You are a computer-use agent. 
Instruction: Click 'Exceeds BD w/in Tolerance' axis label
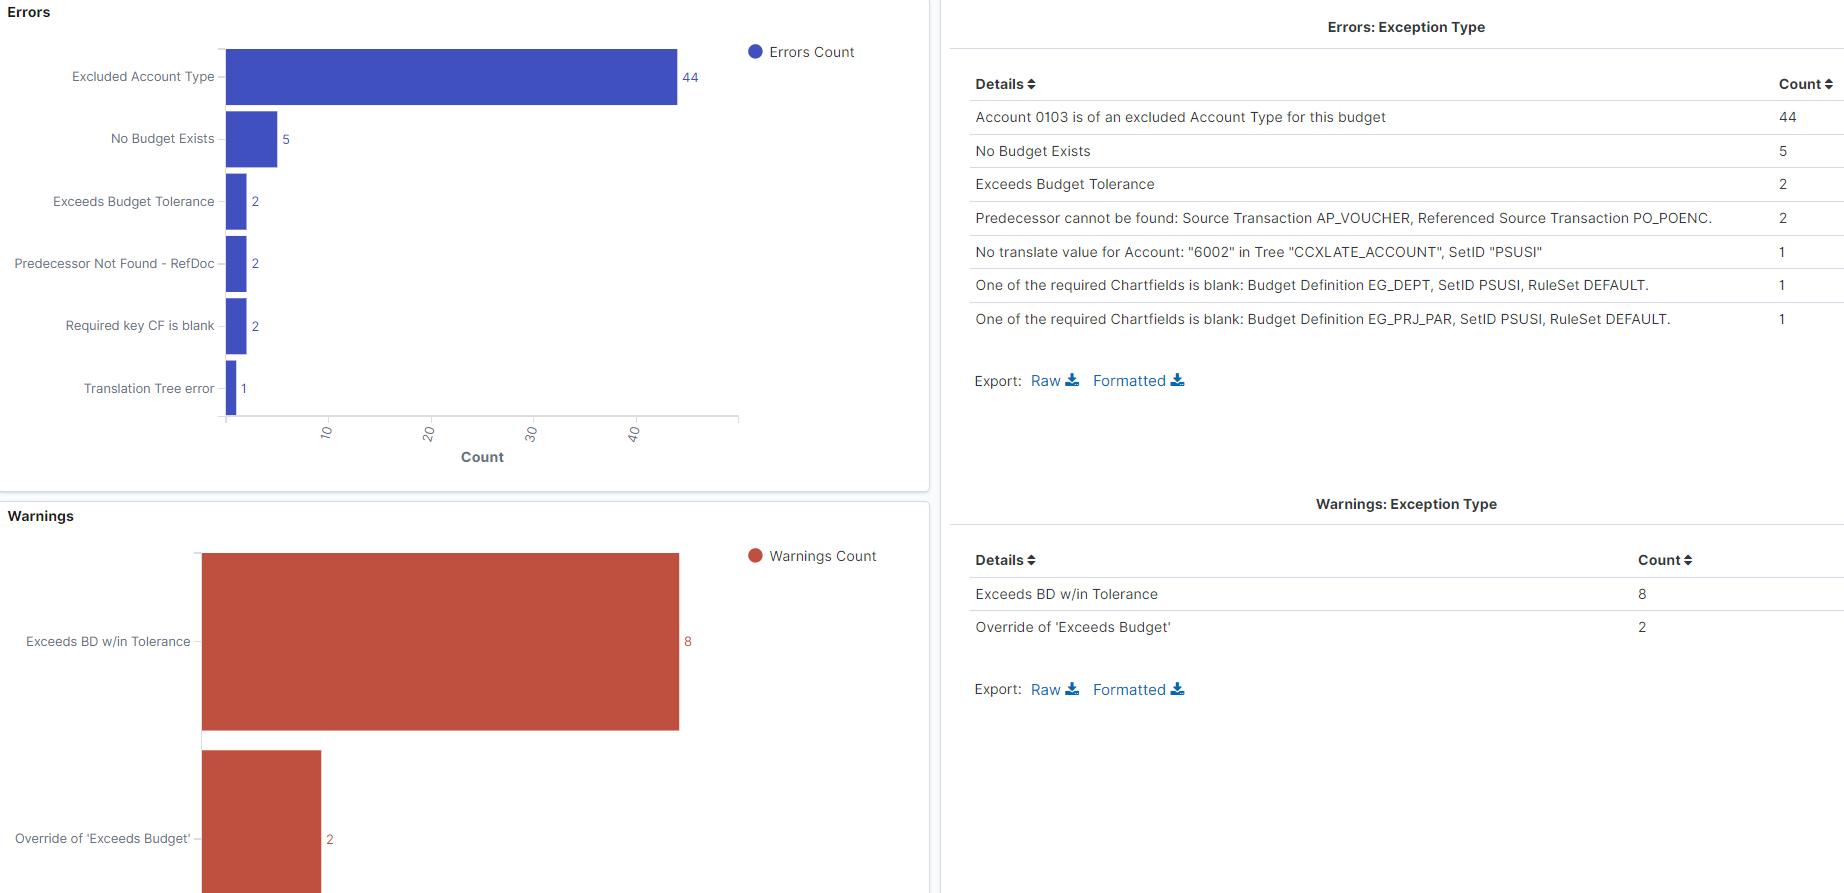(108, 642)
